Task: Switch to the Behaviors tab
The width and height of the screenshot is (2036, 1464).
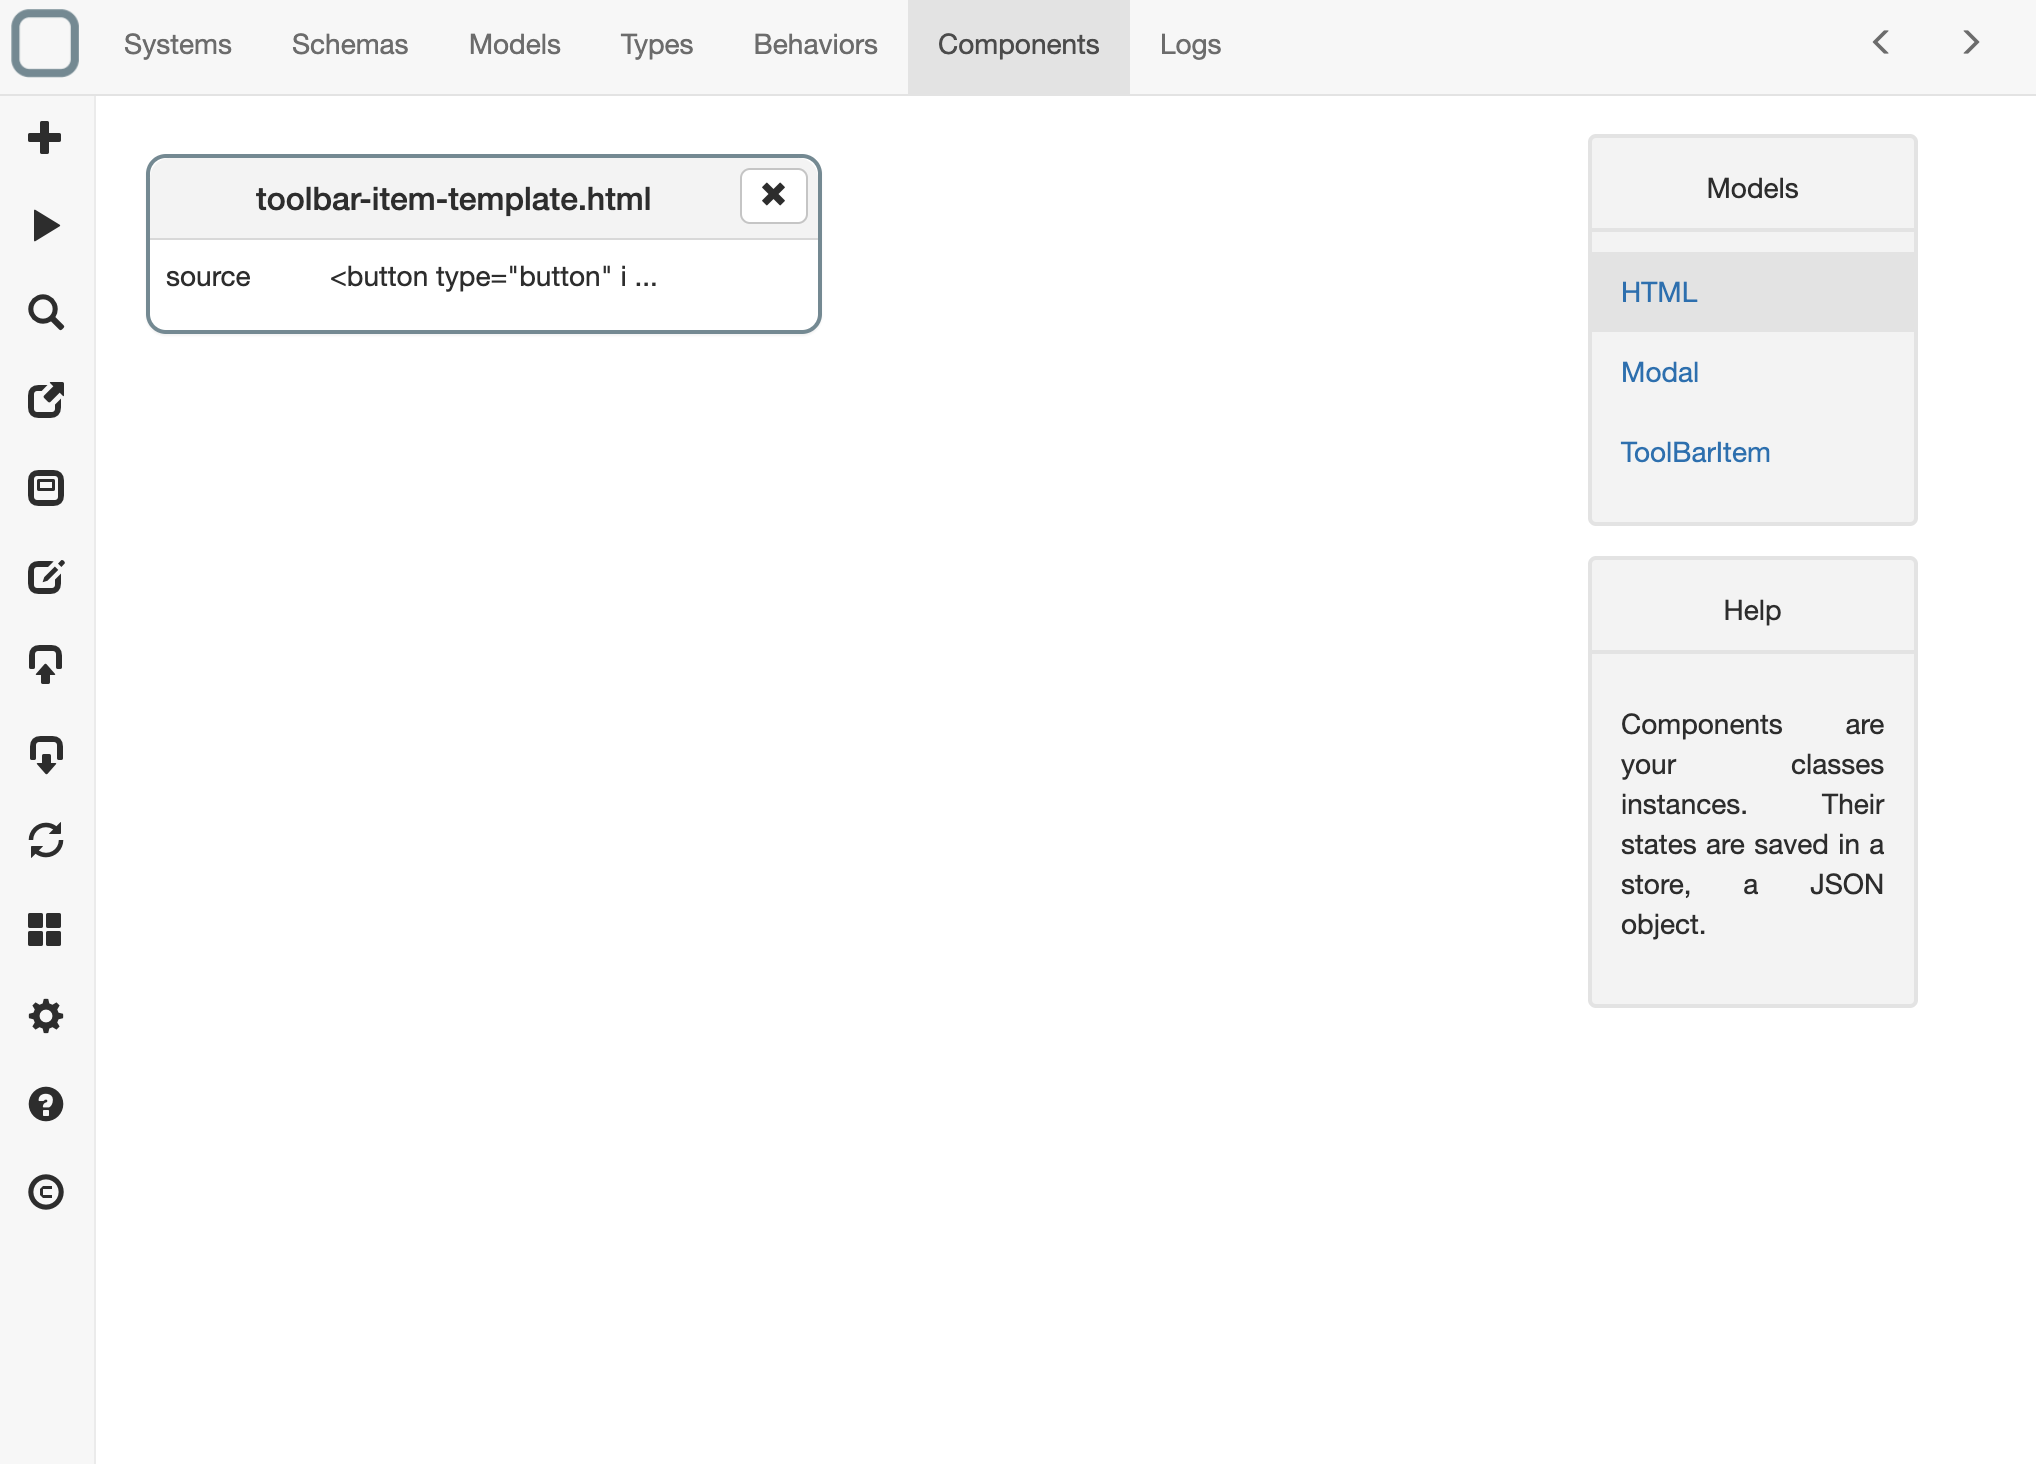Action: coord(816,45)
